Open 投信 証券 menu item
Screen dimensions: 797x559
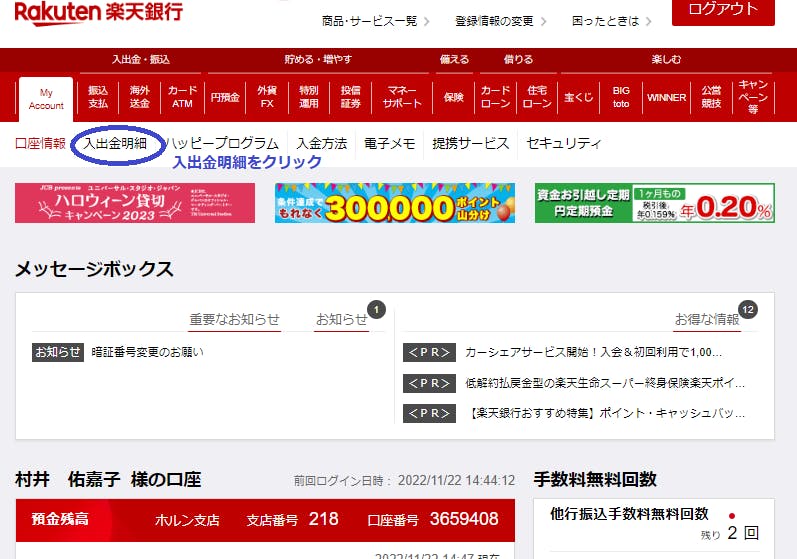pos(350,97)
